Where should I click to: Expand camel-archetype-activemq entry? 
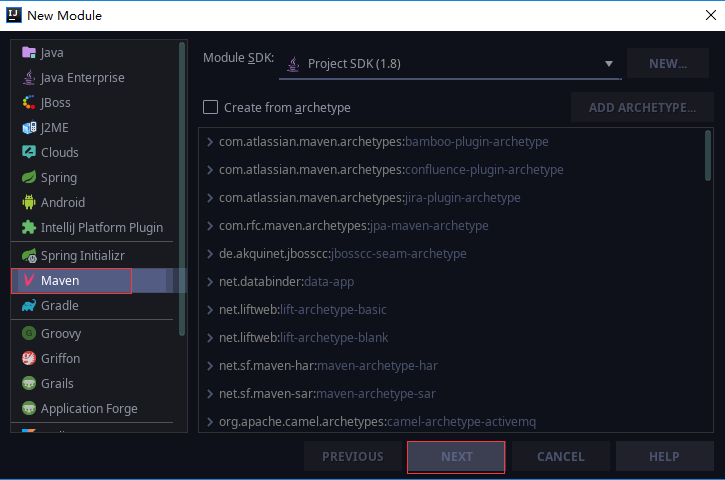click(x=210, y=422)
